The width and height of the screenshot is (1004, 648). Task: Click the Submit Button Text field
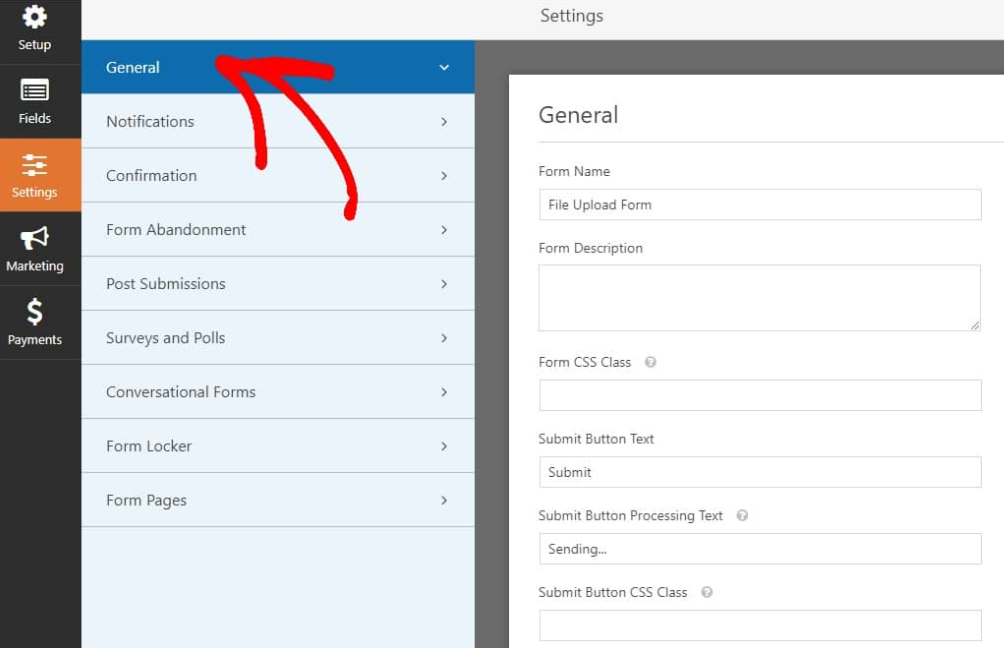(760, 472)
